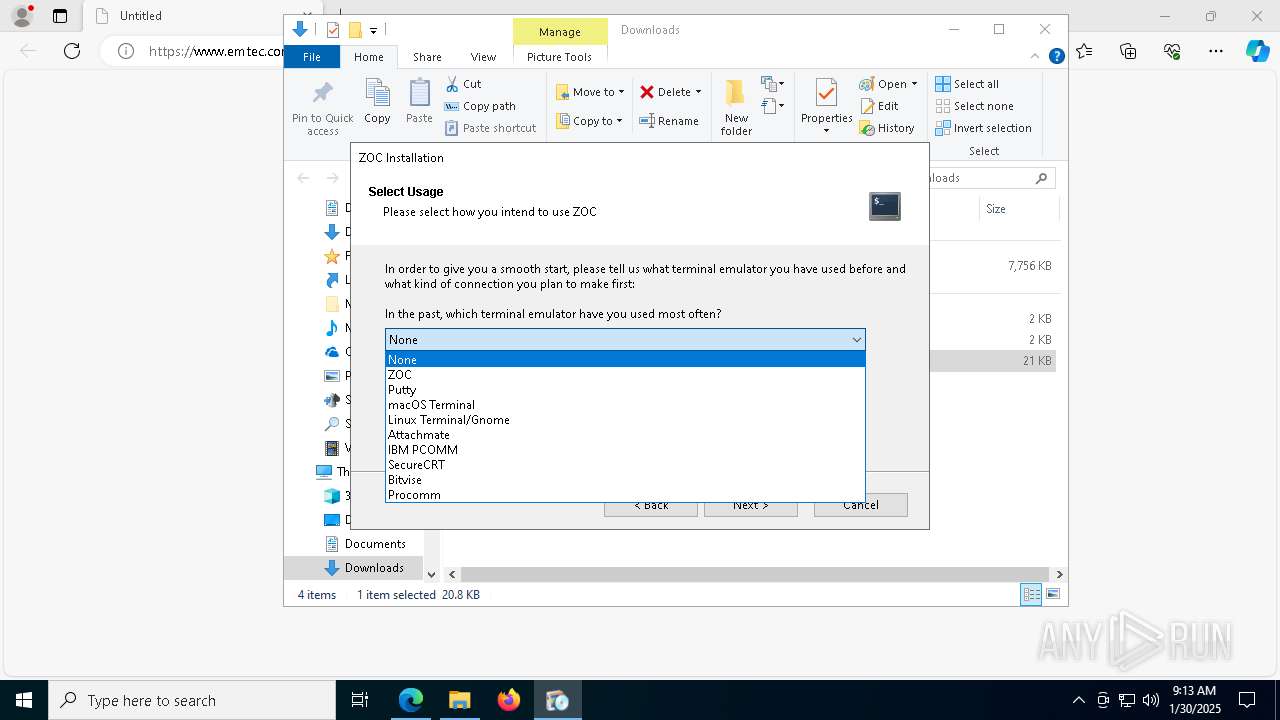The width and height of the screenshot is (1280, 720).
Task: Open the File menu in Explorer
Action: click(x=312, y=57)
